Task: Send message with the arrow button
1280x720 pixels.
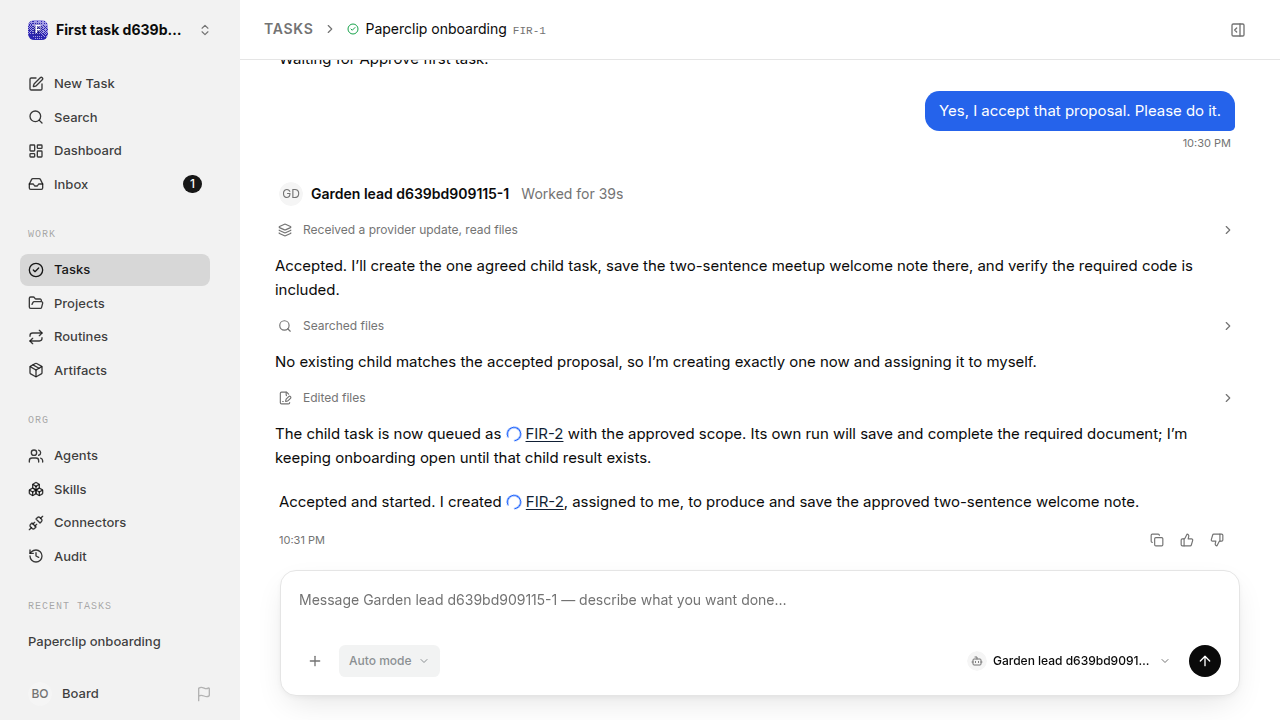Action: [x=1205, y=661]
